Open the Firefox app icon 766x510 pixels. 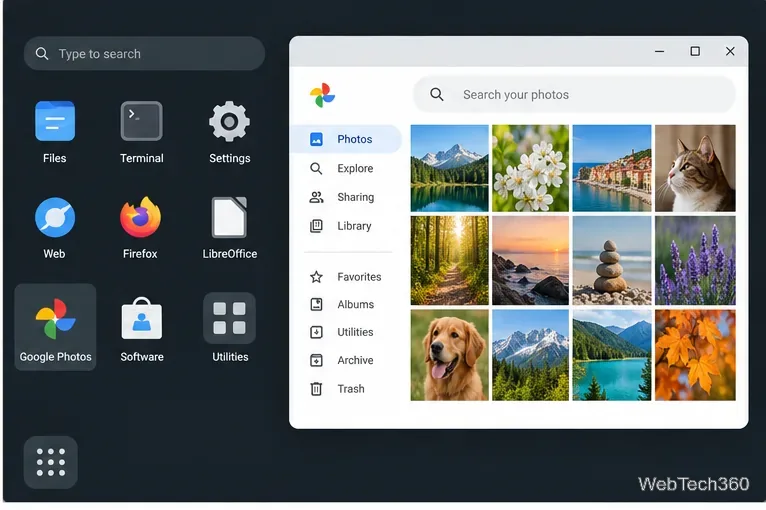point(141,217)
